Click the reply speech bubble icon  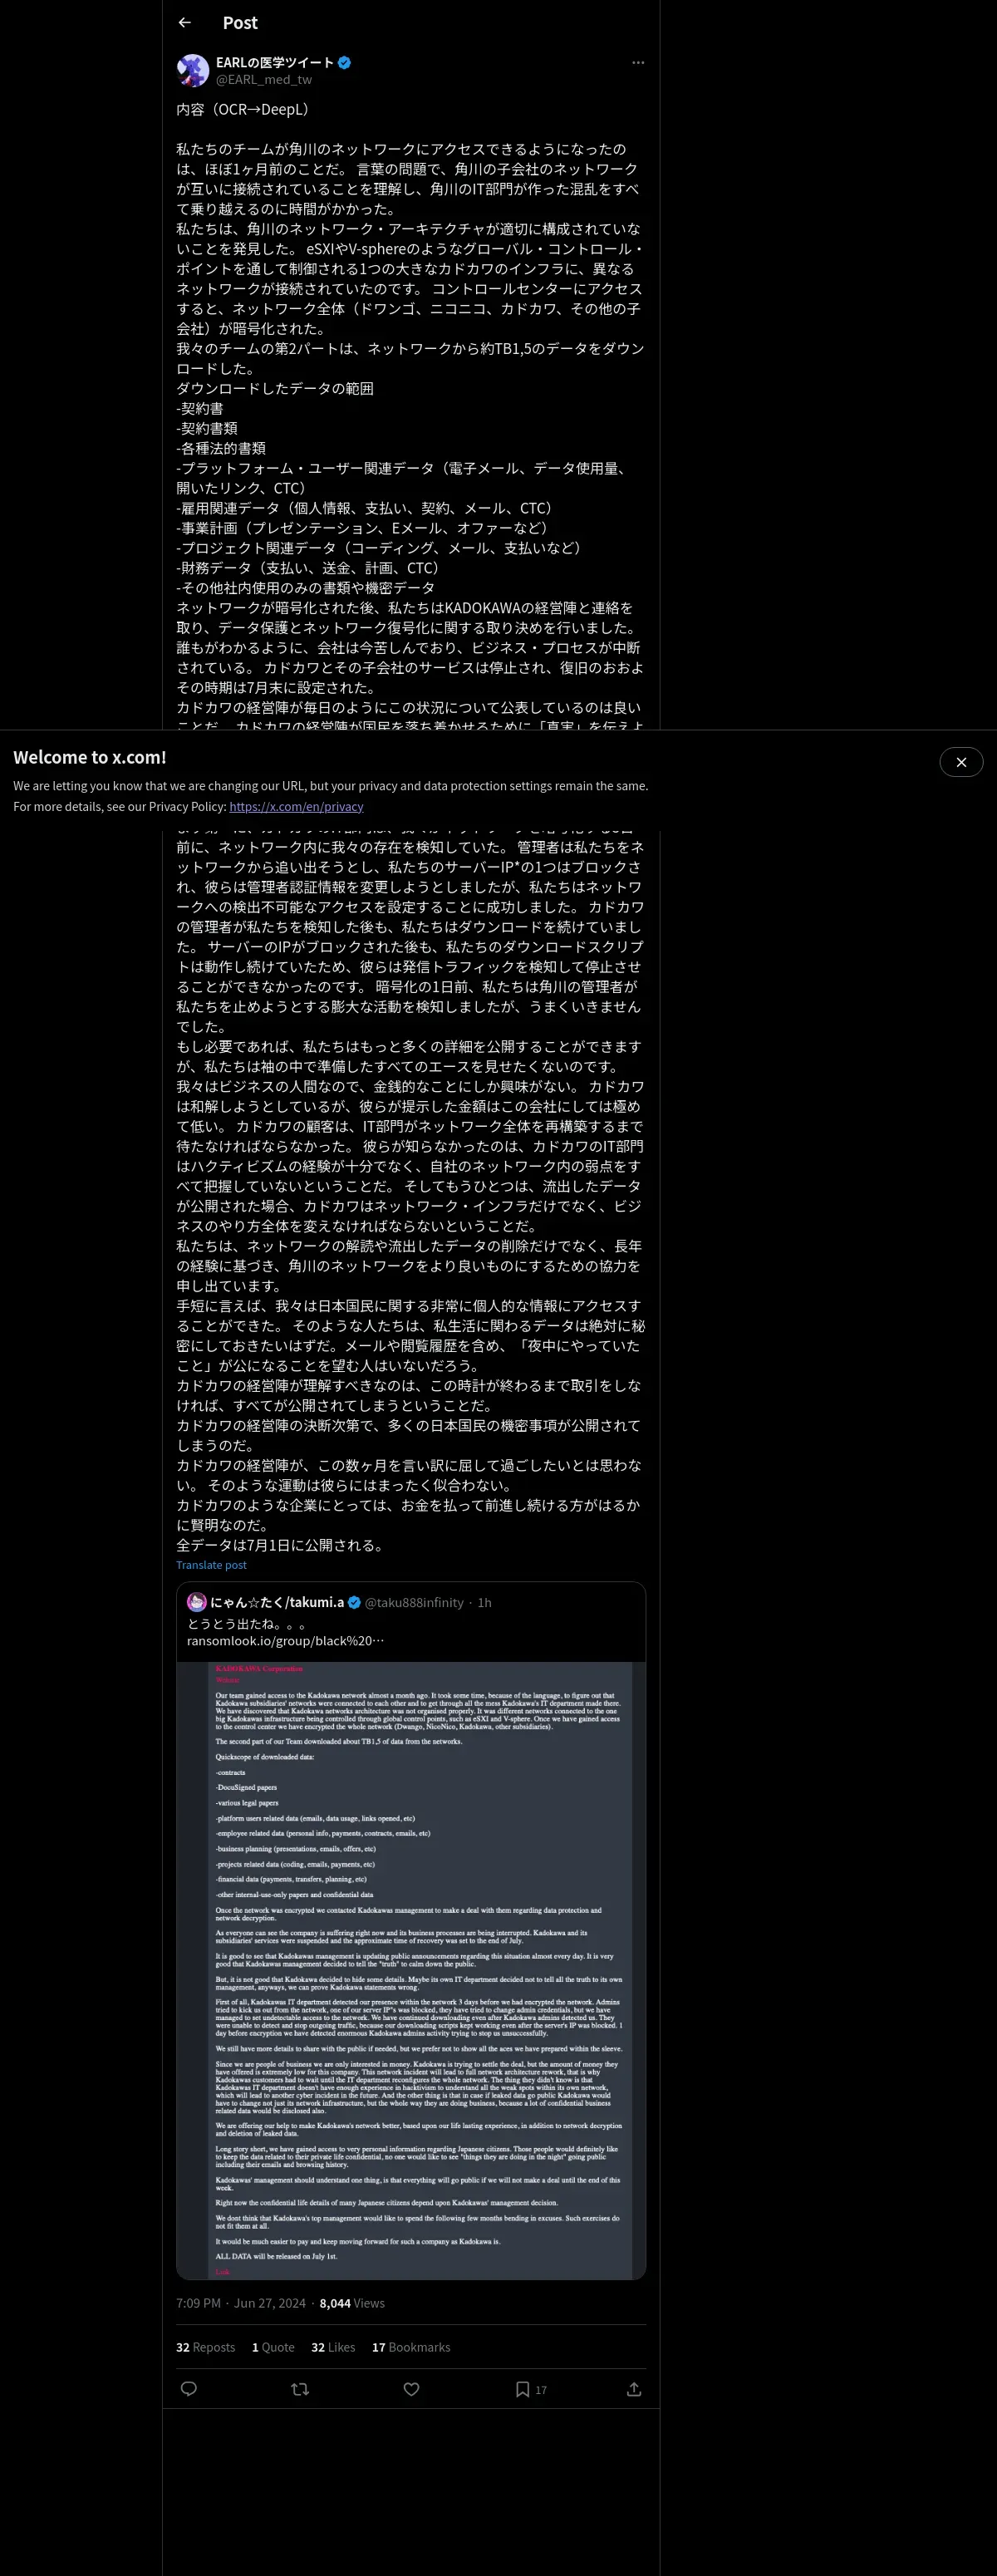click(x=189, y=2389)
